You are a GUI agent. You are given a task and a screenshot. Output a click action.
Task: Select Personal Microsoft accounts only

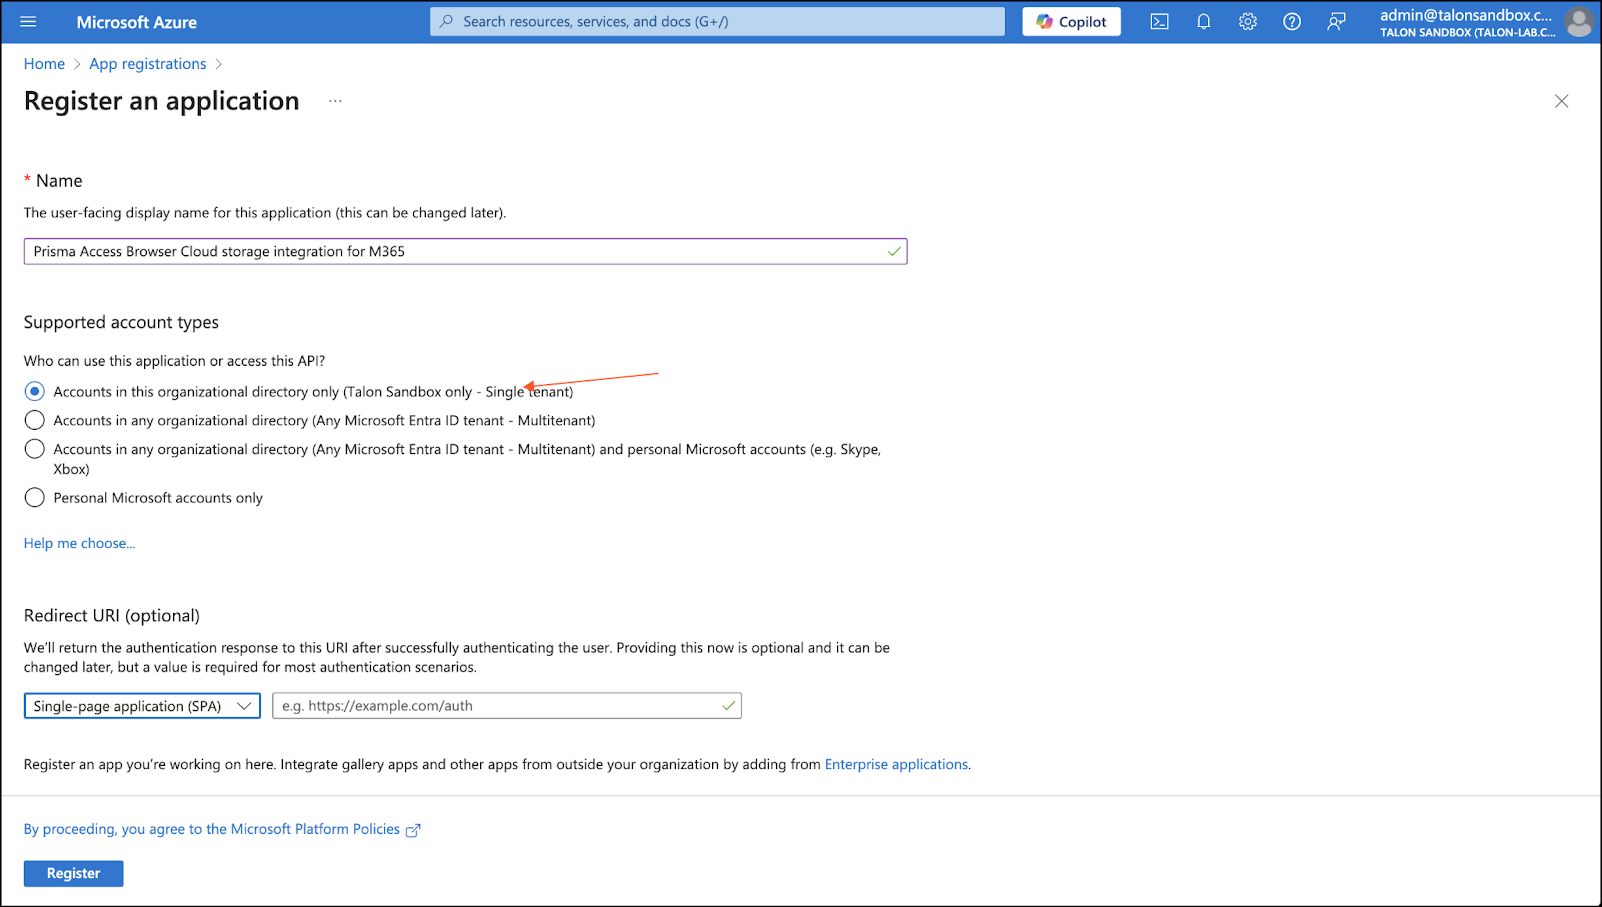pyautogui.click(x=35, y=498)
